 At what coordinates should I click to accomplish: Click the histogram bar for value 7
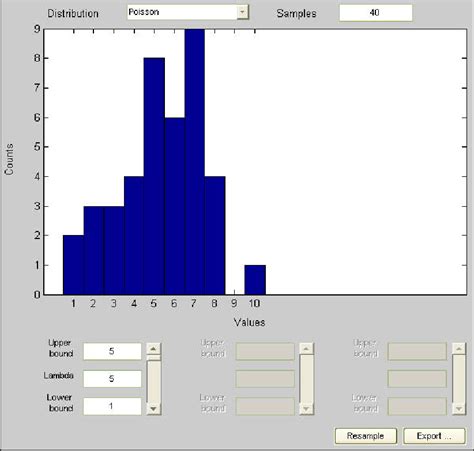[x=195, y=162]
